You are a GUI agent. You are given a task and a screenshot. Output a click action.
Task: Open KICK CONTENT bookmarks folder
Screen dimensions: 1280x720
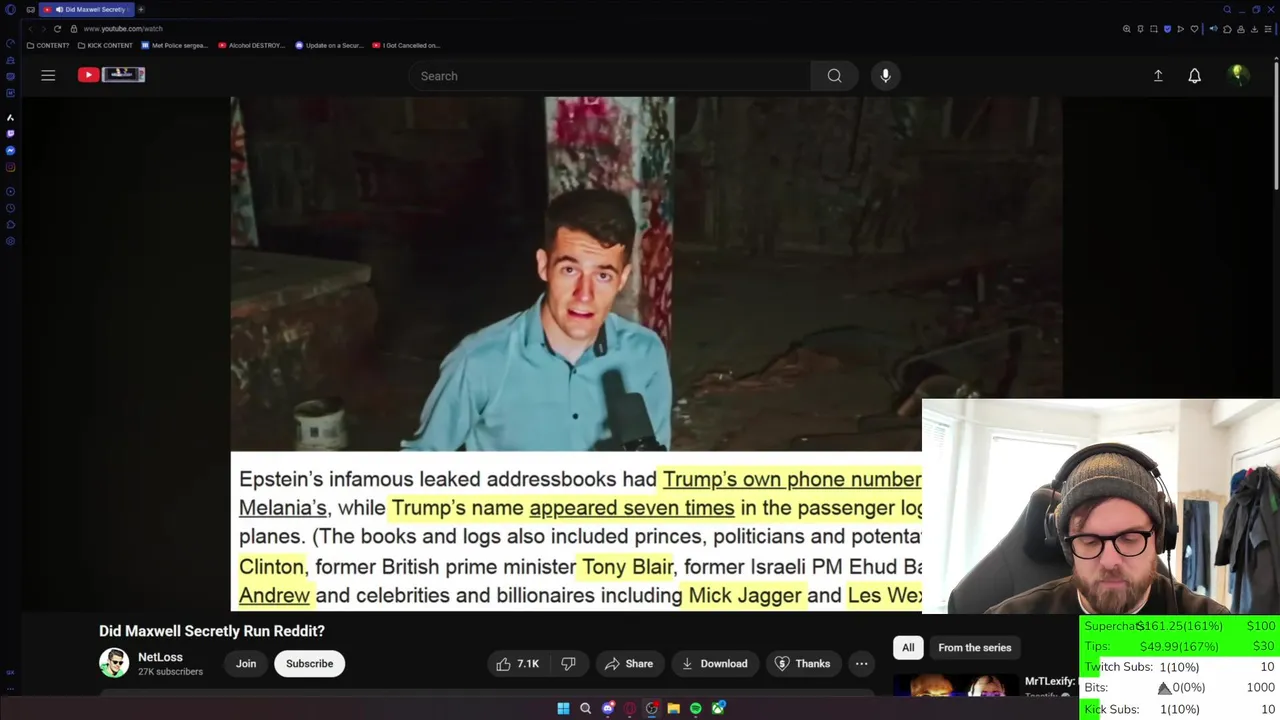click(x=105, y=45)
